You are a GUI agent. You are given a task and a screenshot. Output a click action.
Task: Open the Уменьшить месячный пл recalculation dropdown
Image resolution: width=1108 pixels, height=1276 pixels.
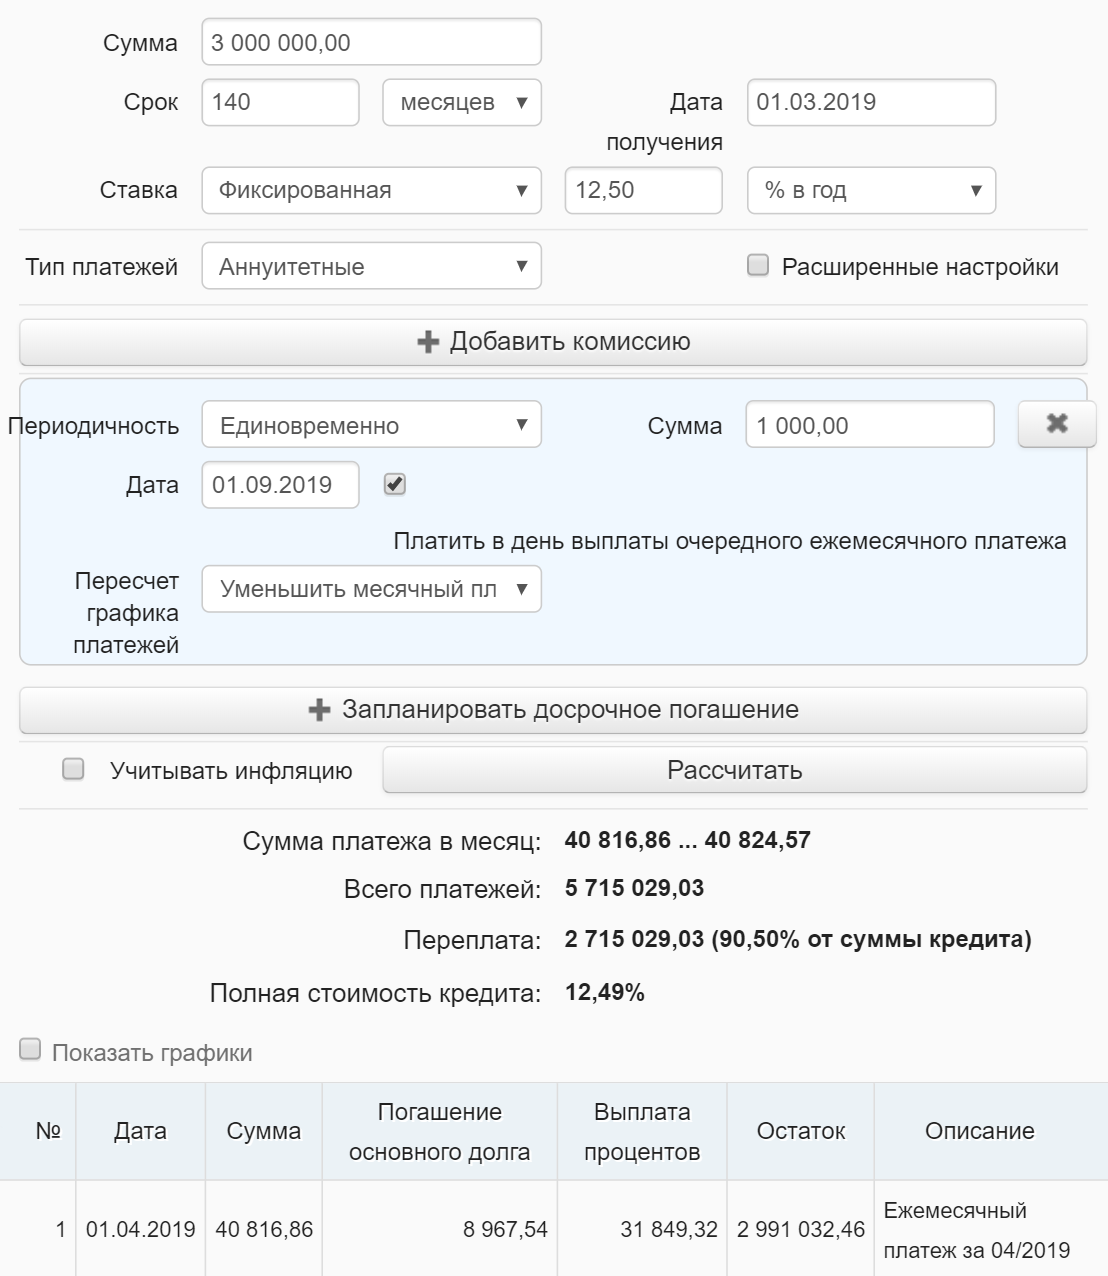click(372, 589)
